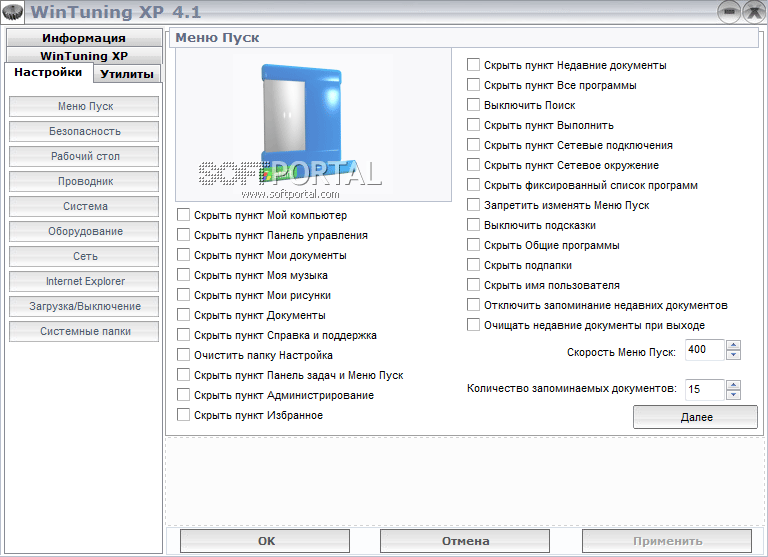Minimize the WinTuning XP window
Image resolution: width=768 pixels, height=557 pixels.
(x=729, y=12)
